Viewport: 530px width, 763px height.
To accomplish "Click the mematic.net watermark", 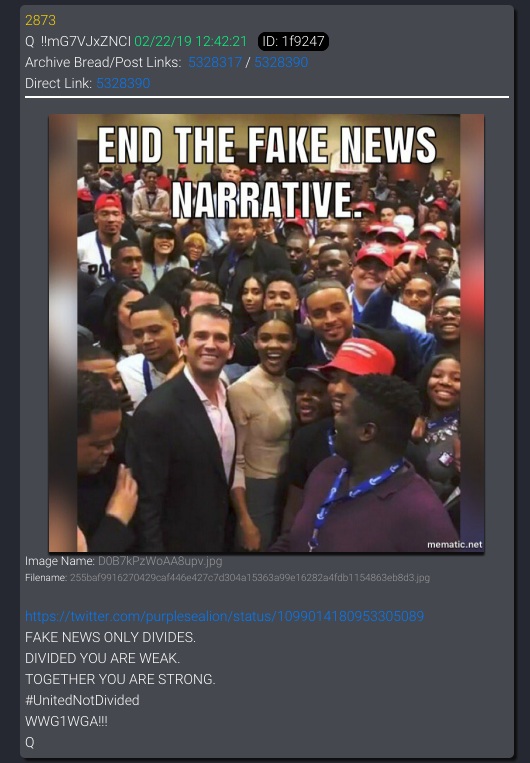I will click(x=455, y=545).
